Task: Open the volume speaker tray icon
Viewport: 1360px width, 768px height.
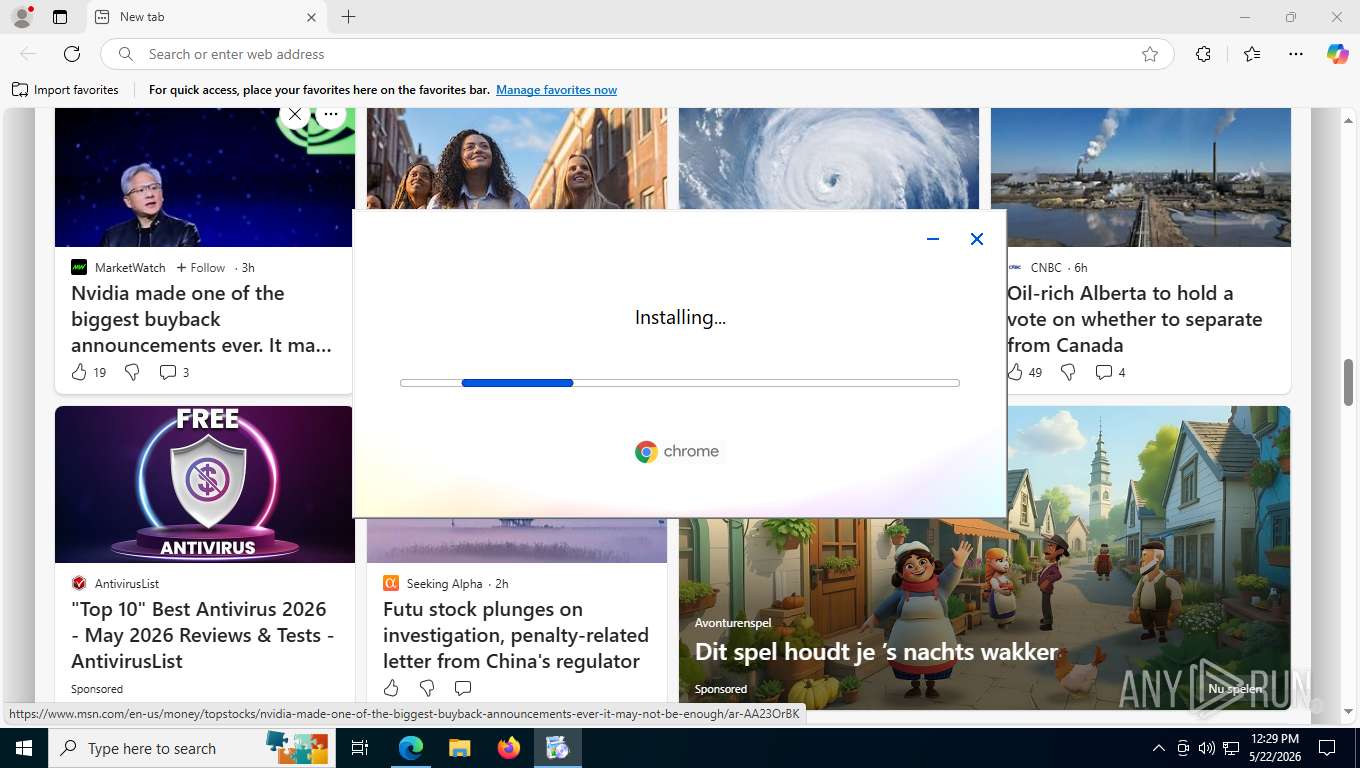Action: [x=1206, y=748]
